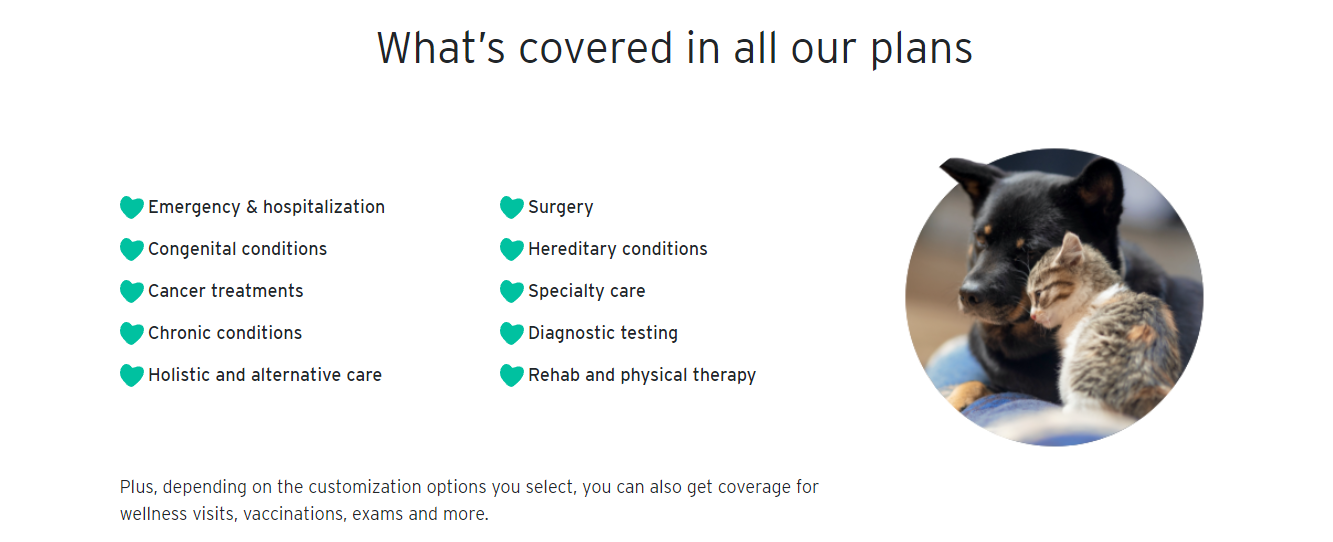
Task: Click the Rehab and physical therapy text
Action: (642, 375)
